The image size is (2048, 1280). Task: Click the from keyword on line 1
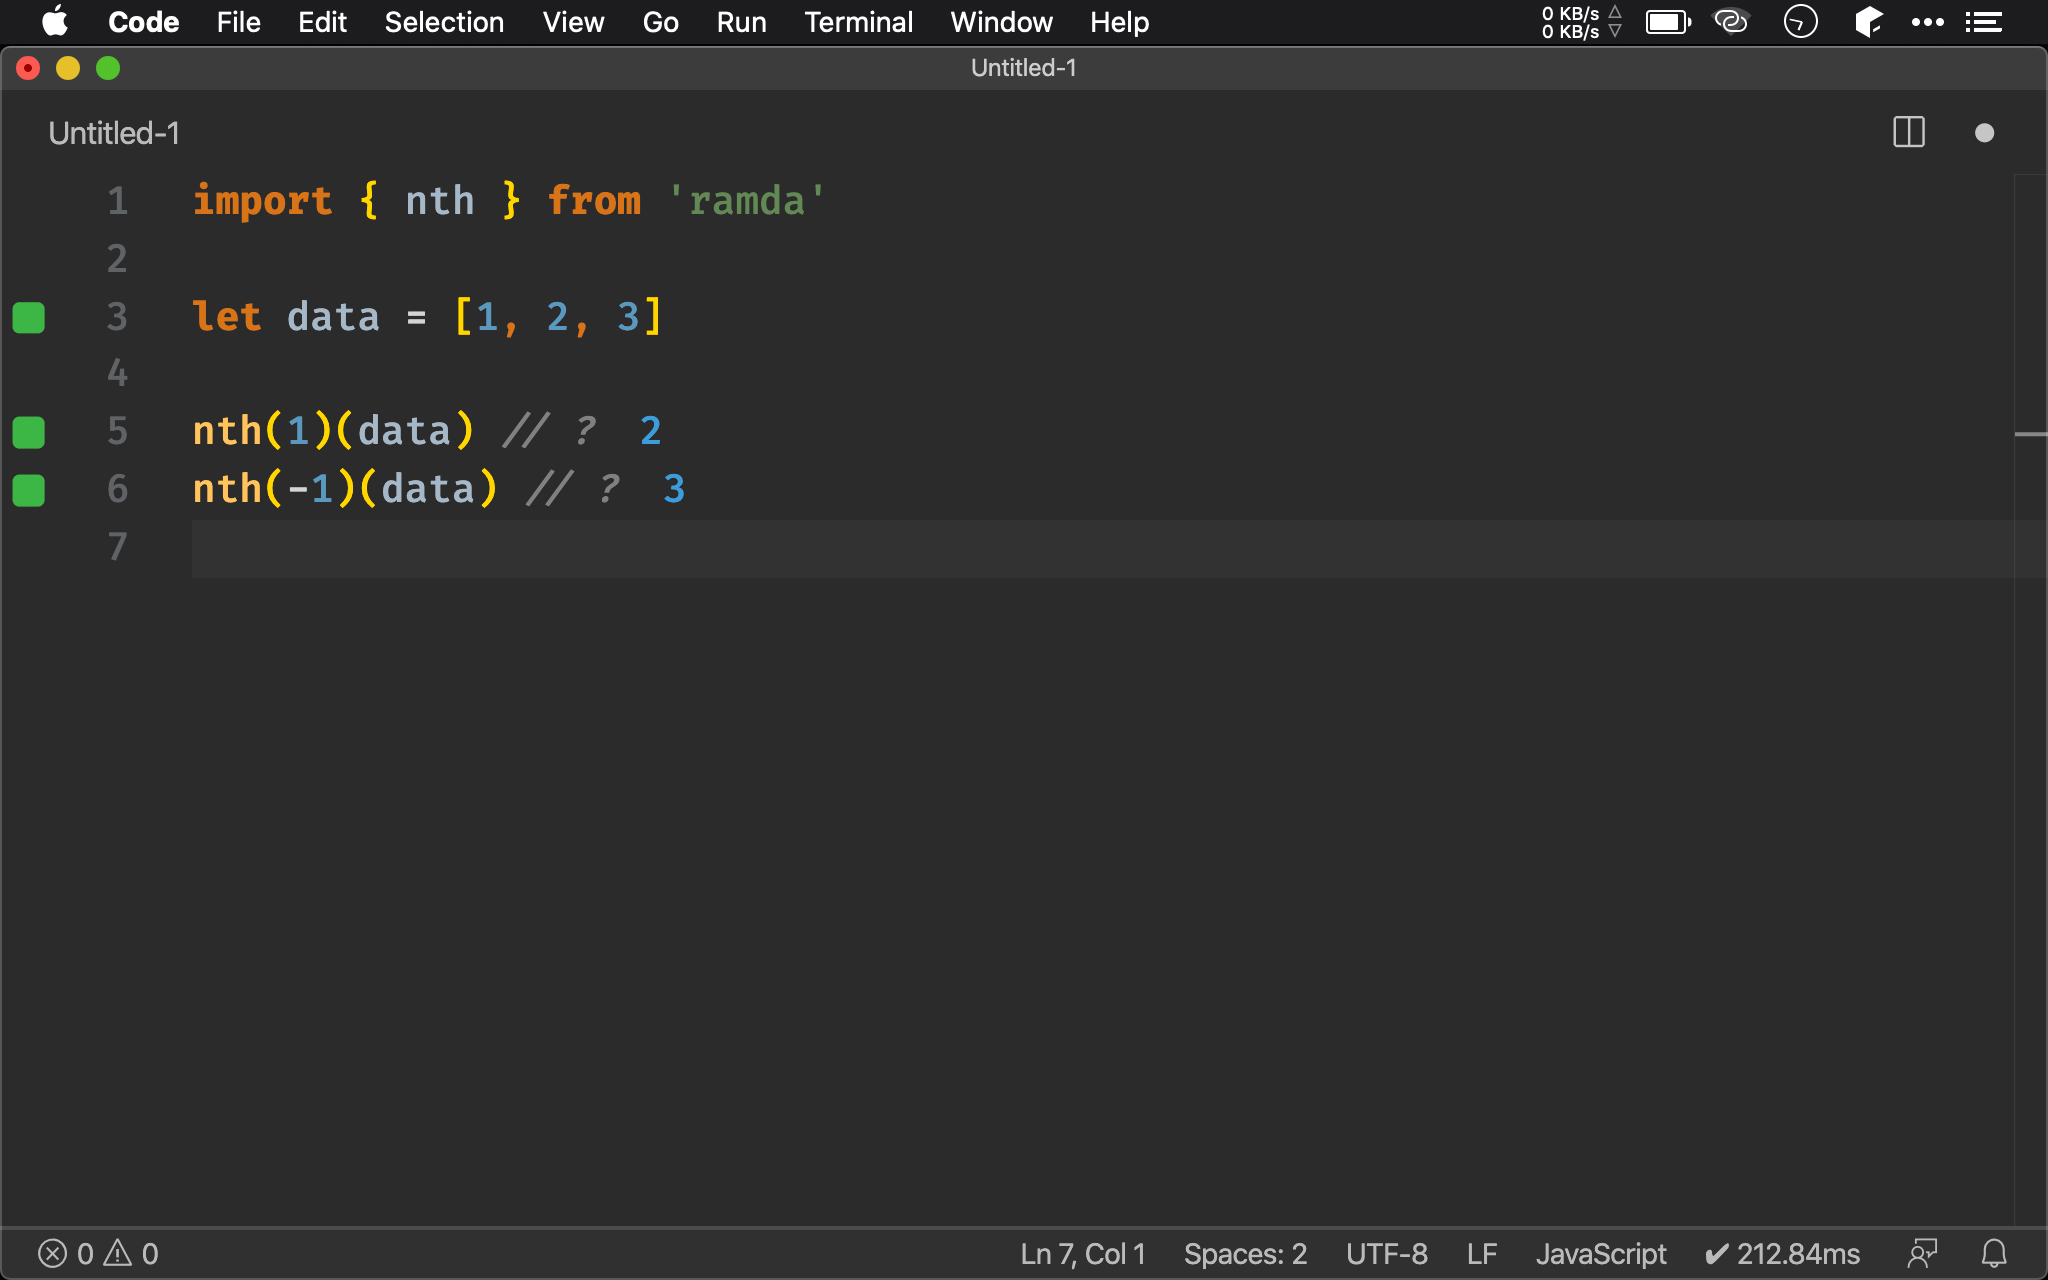594,202
